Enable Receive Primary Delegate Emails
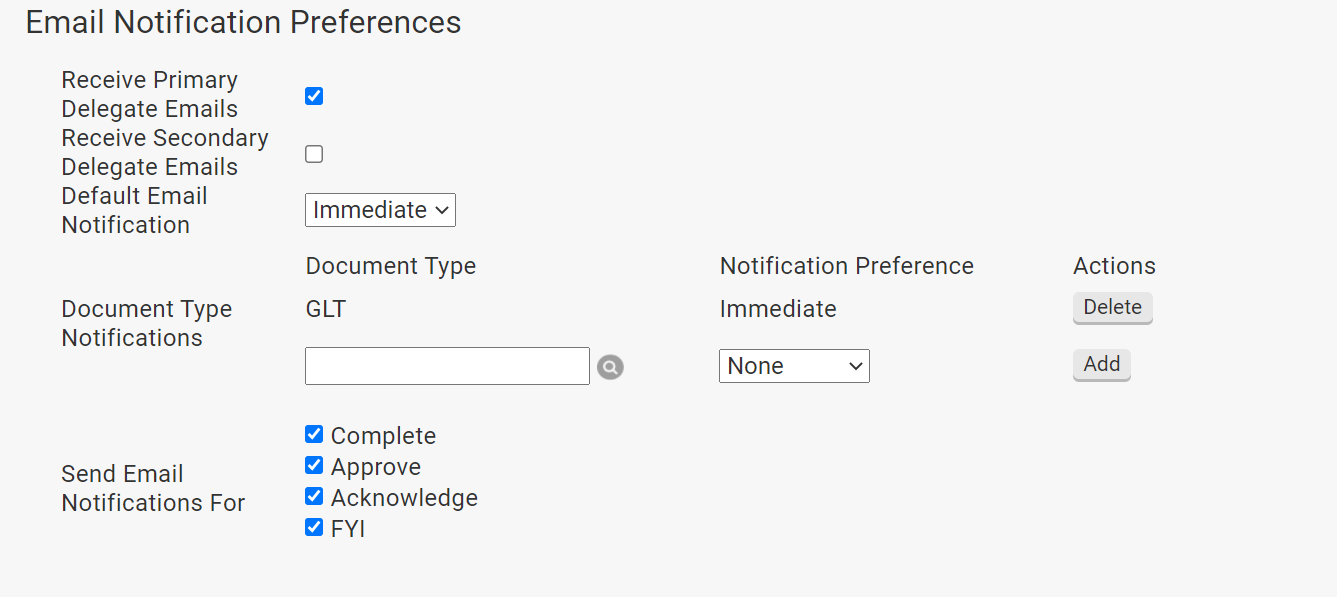The width and height of the screenshot is (1337, 597). pyautogui.click(x=314, y=95)
